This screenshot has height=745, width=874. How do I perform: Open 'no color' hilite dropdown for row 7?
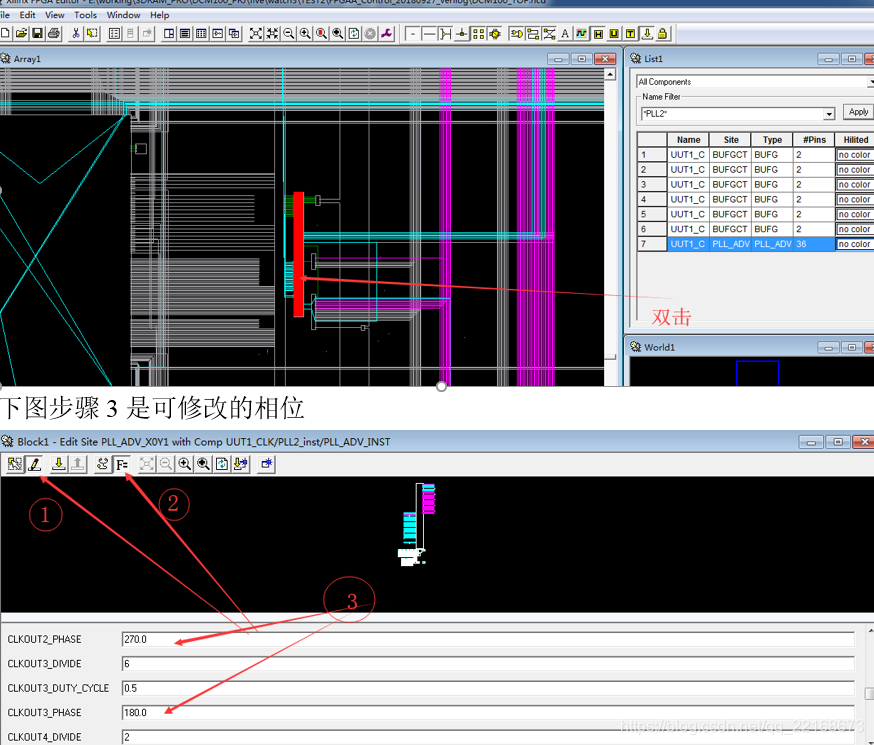pos(855,244)
